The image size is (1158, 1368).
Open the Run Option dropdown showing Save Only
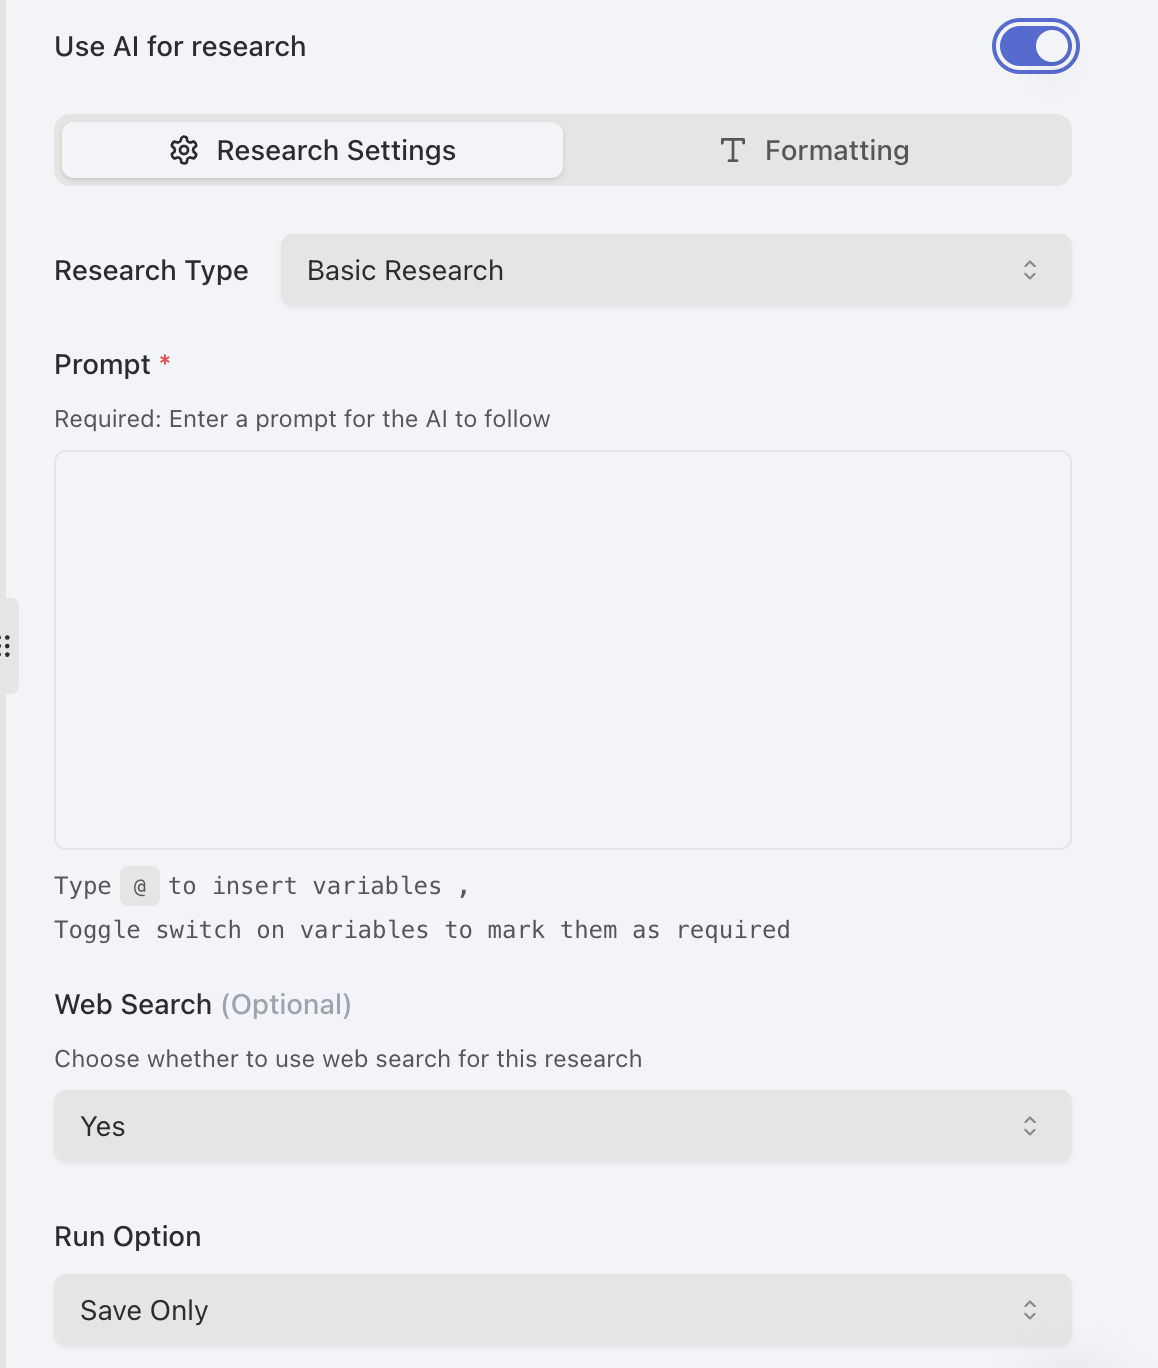562,1309
